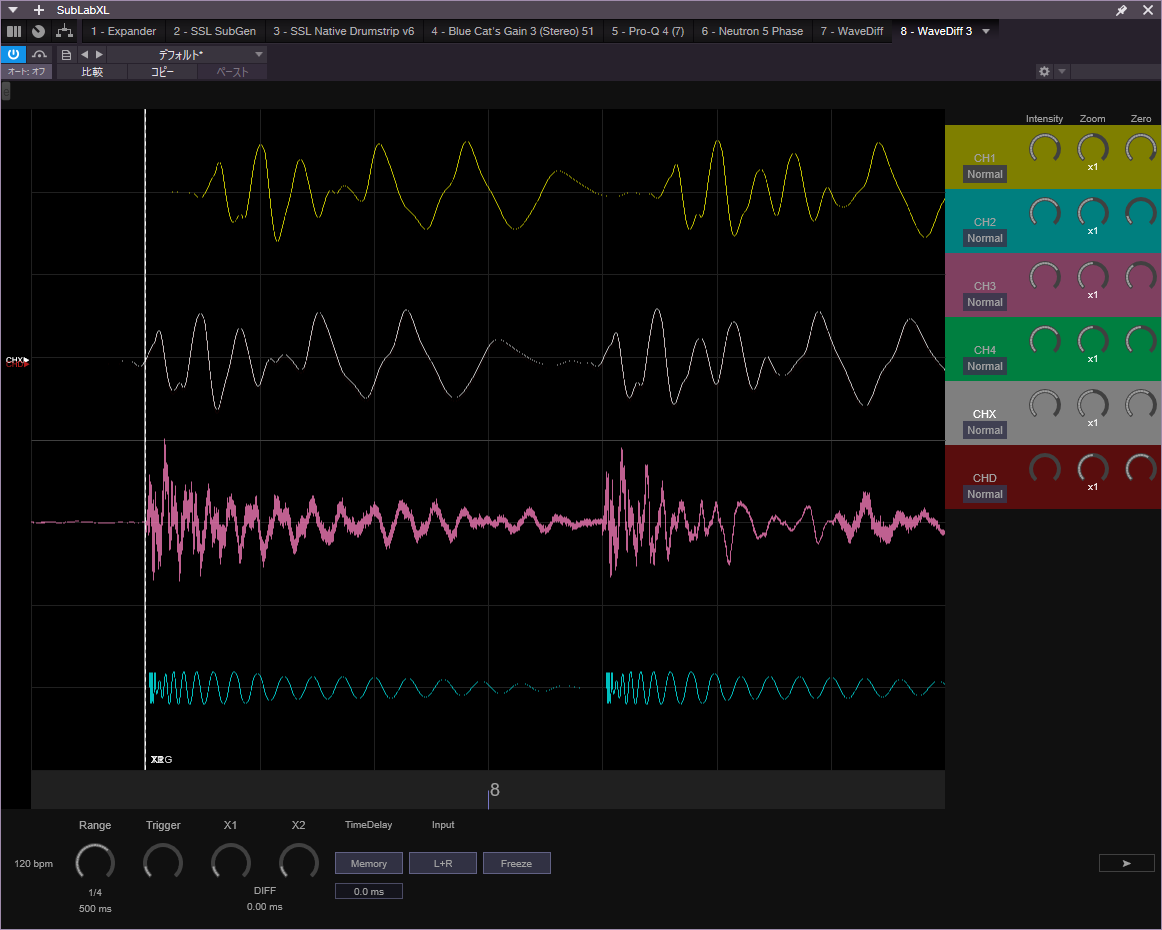Image resolution: width=1162 pixels, height=930 pixels.
Task: Click CH4 Normal mode button
Action: pos(985,366)
